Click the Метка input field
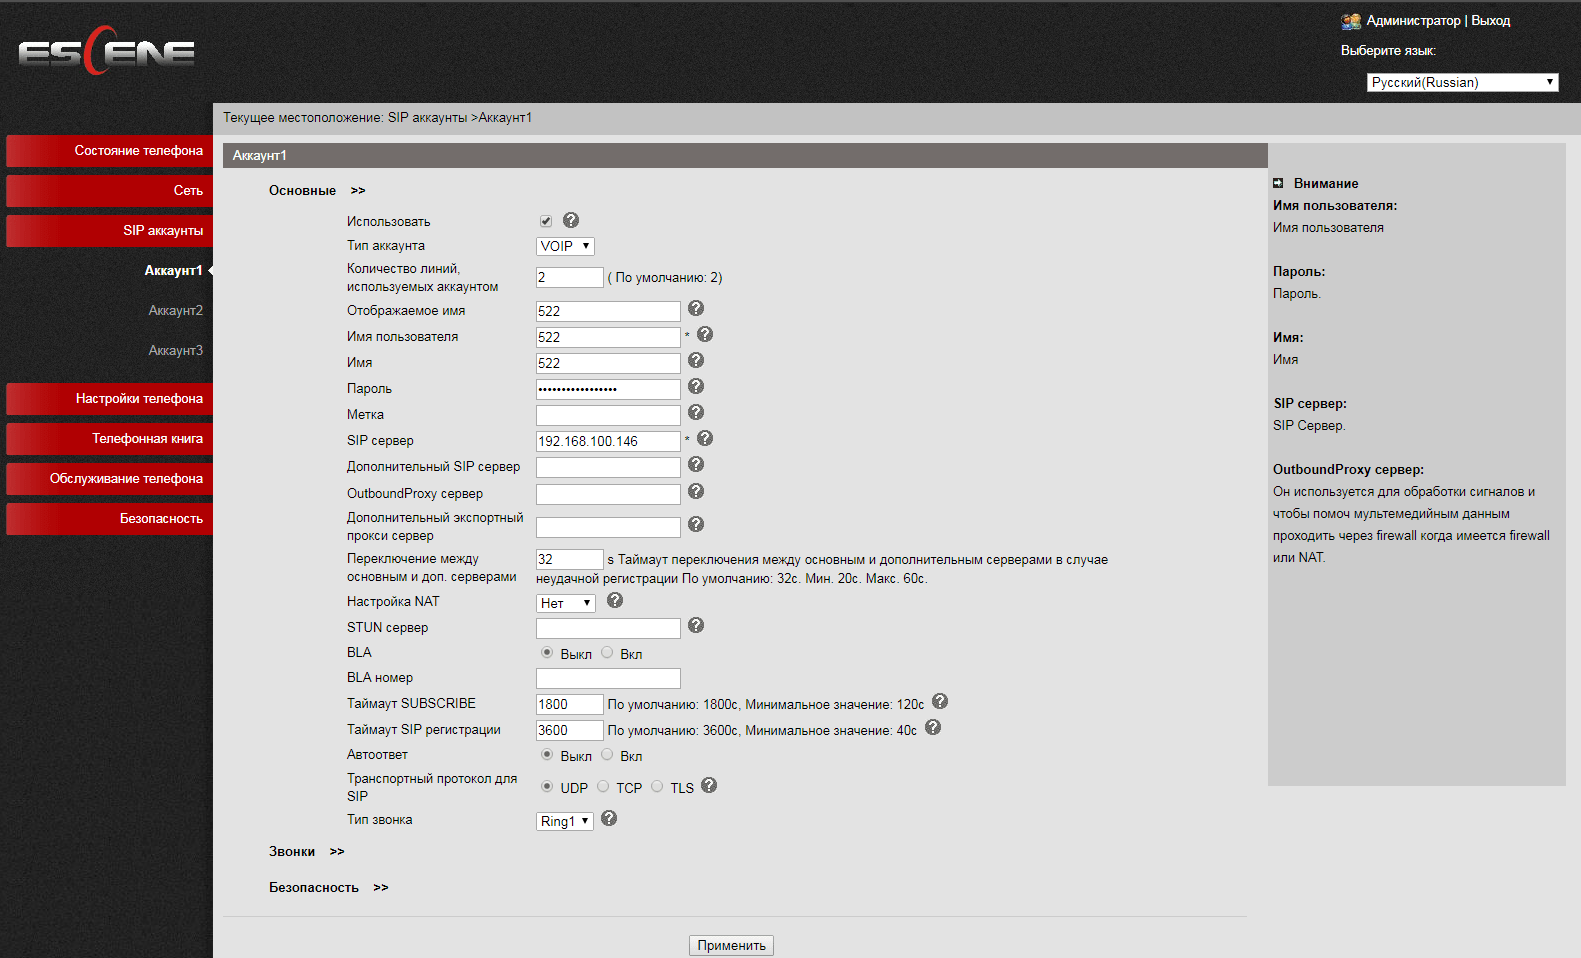This screenshot has width=1581, height=958. click(x=608, y=415)
